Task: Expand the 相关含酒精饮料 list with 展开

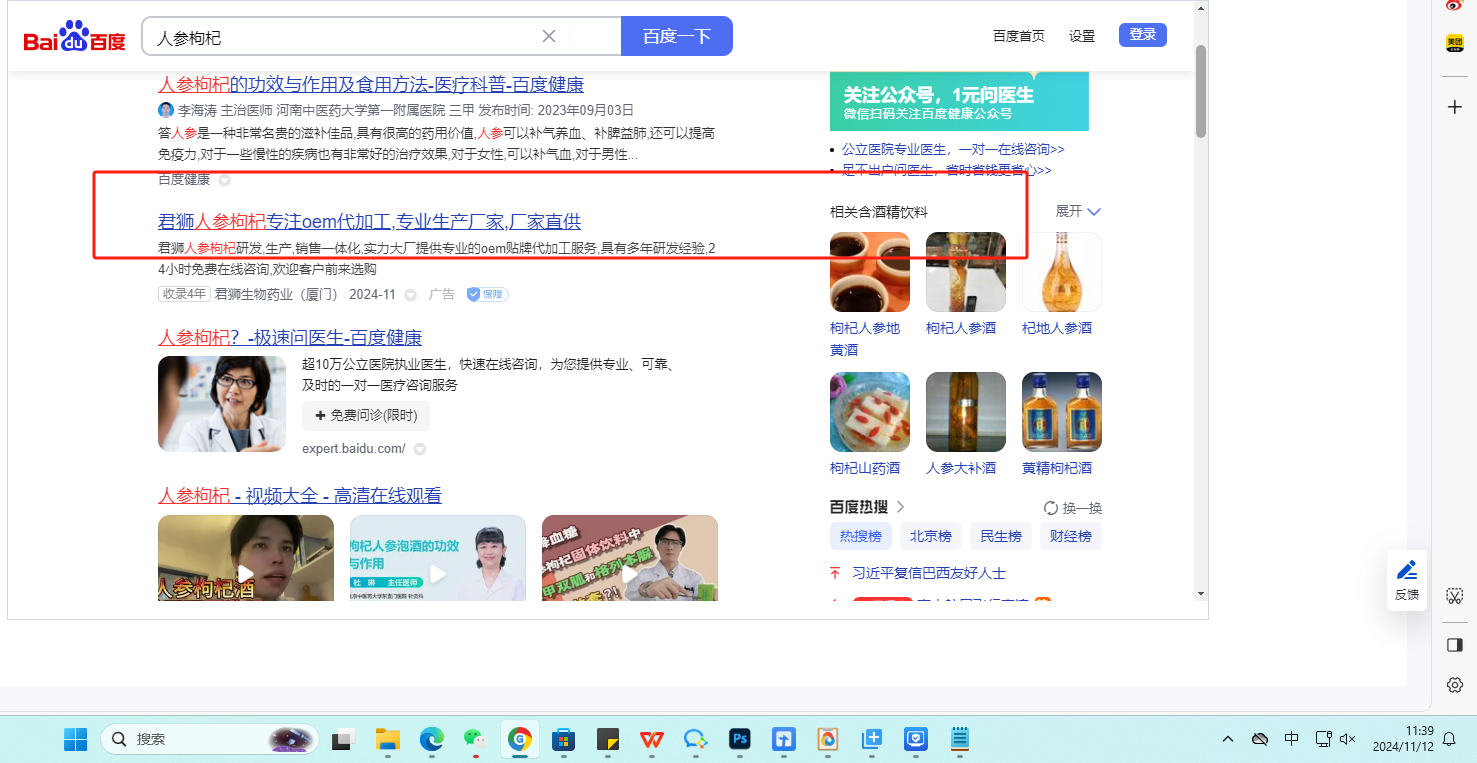Action: (1079, 211)
